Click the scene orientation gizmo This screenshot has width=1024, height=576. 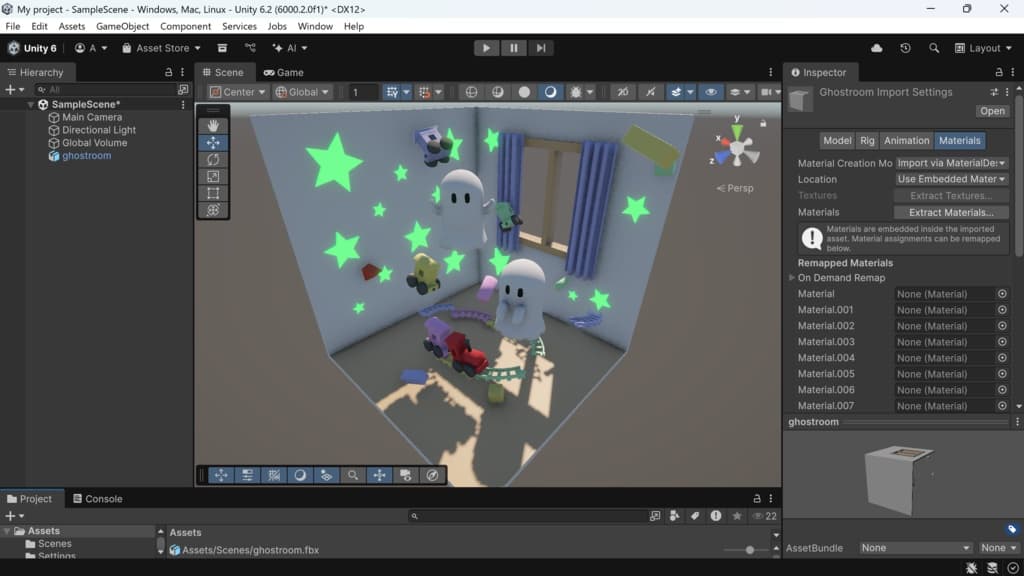pos(737,149)
